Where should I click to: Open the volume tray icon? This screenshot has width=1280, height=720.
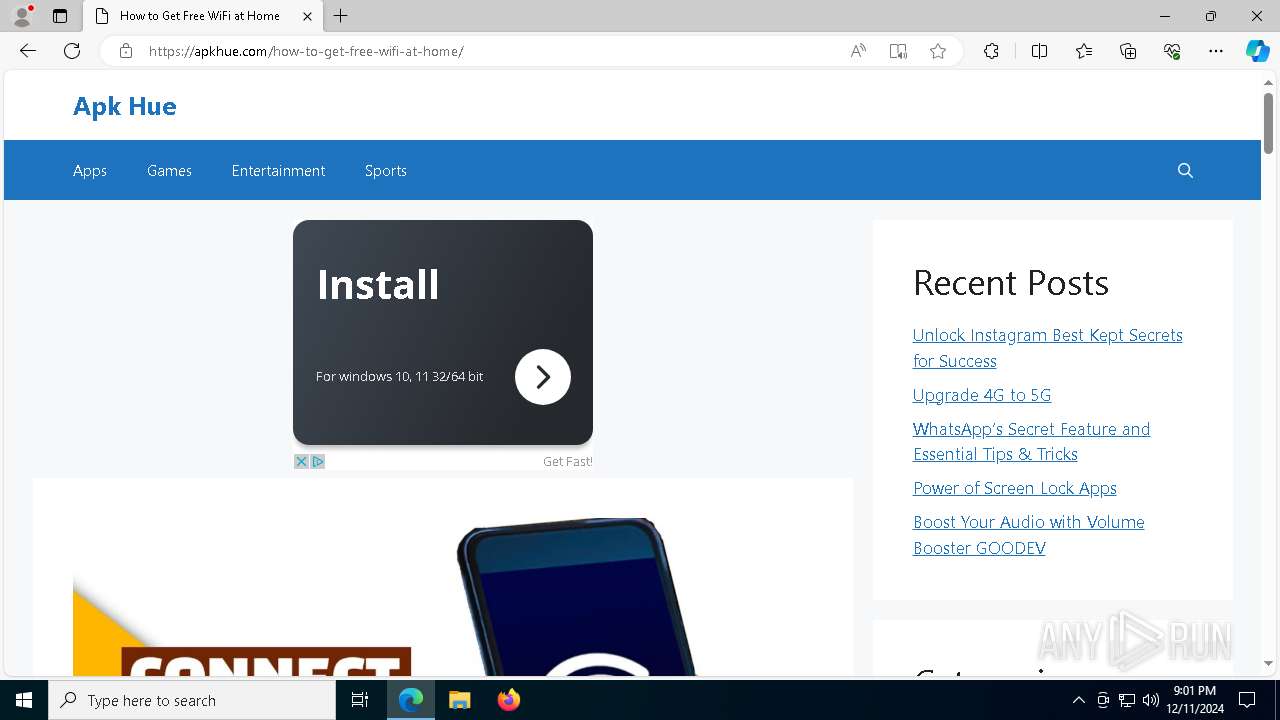coord(1150,700)
